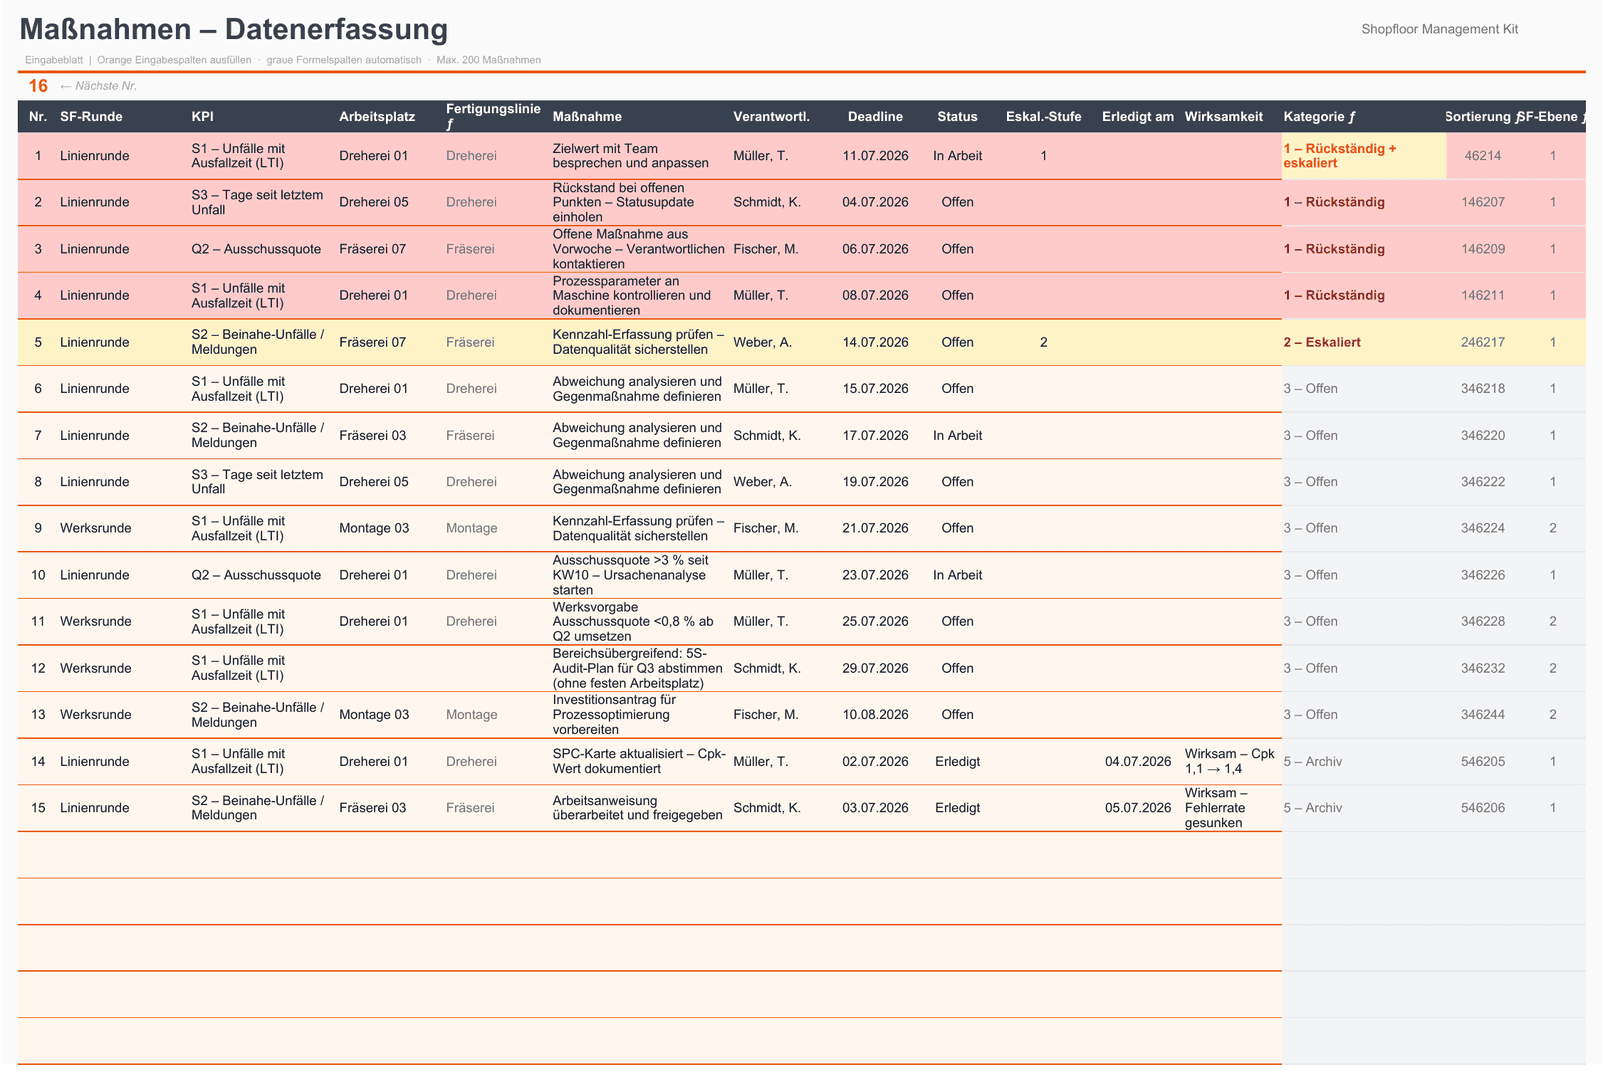Select the sorting value '546206'

click(1483, 808)
